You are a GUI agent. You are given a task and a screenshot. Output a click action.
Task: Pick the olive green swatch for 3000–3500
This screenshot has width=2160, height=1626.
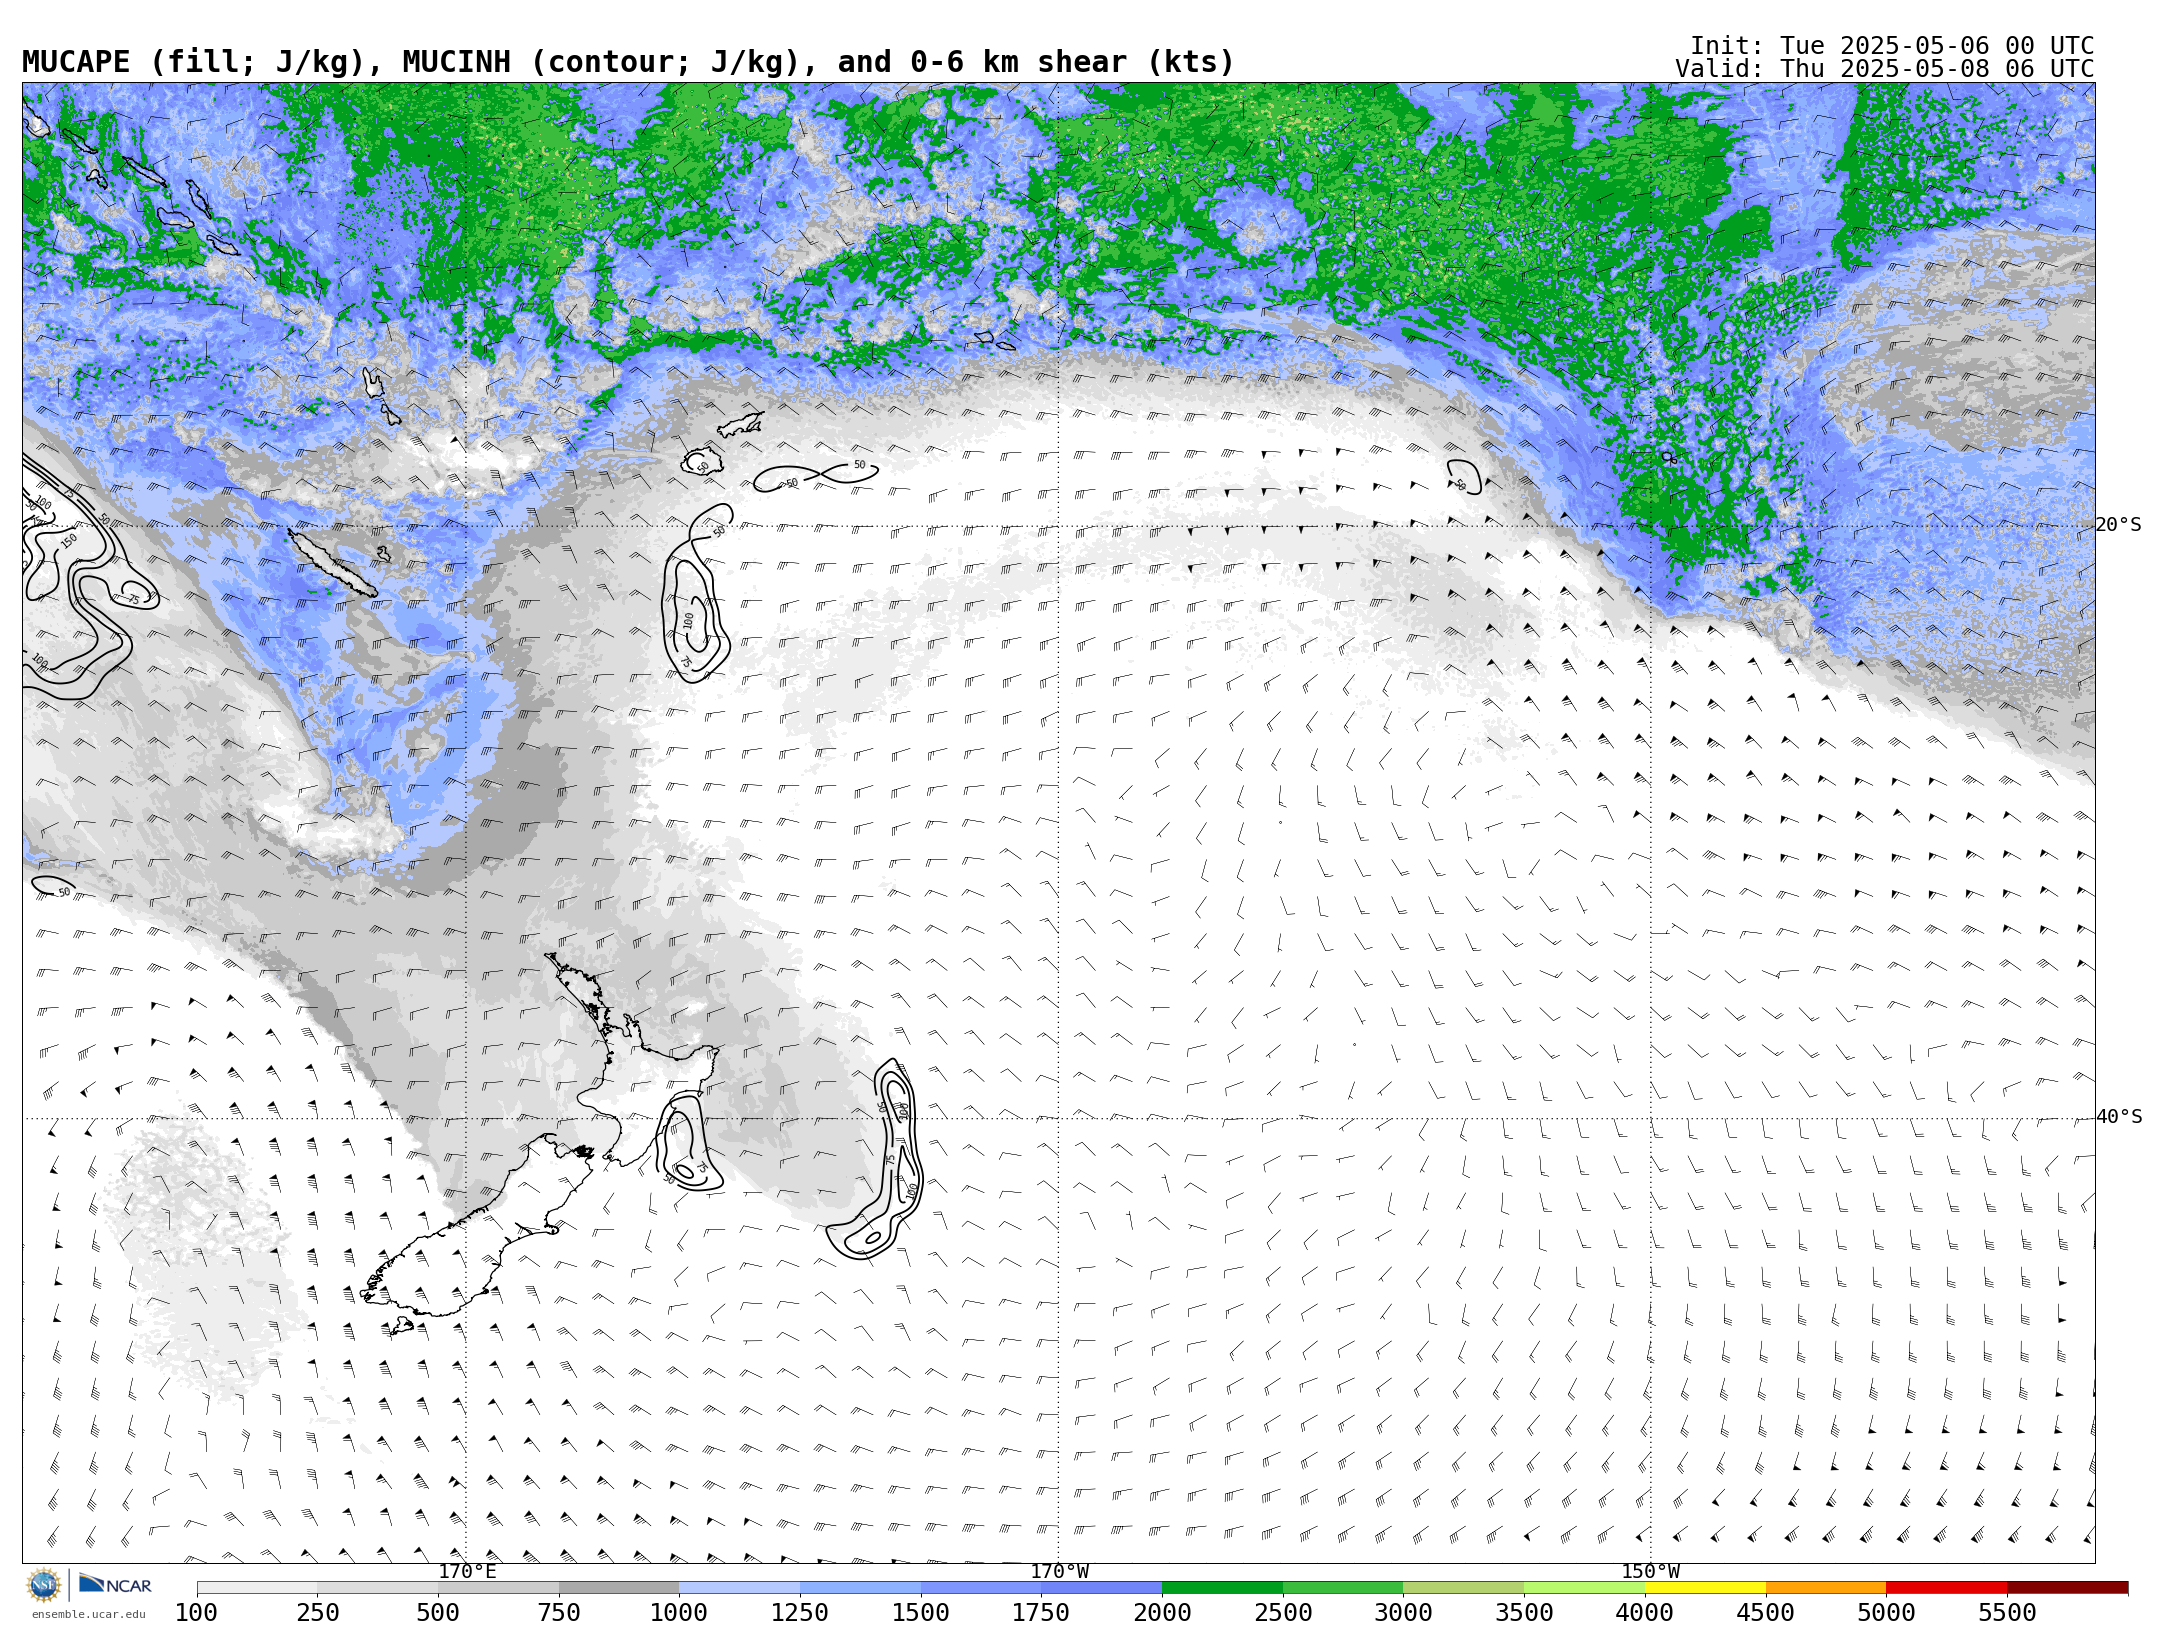(1464, 1588)
